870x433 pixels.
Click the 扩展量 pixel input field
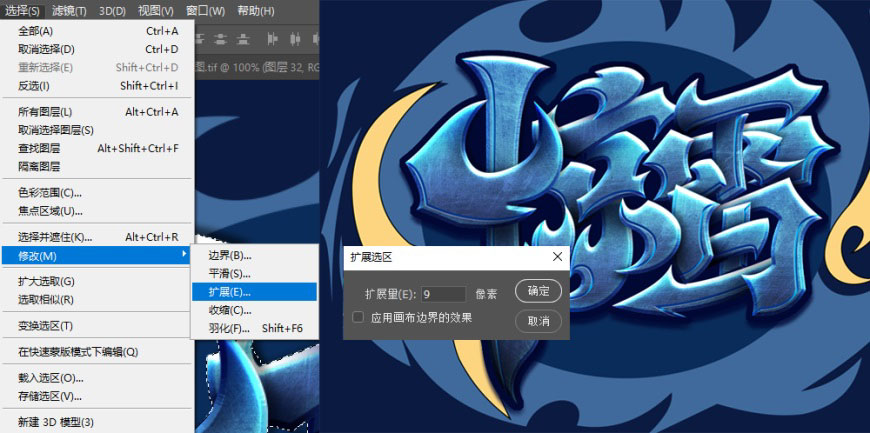pos(443,294)
